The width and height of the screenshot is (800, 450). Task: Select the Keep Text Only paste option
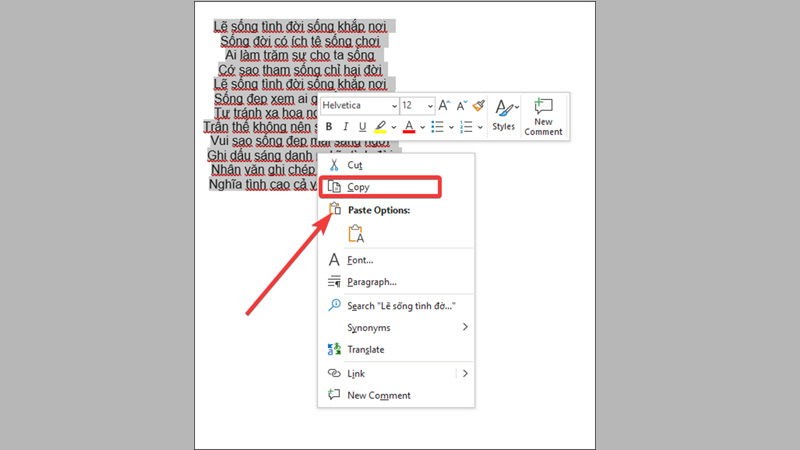click(356, 234)
